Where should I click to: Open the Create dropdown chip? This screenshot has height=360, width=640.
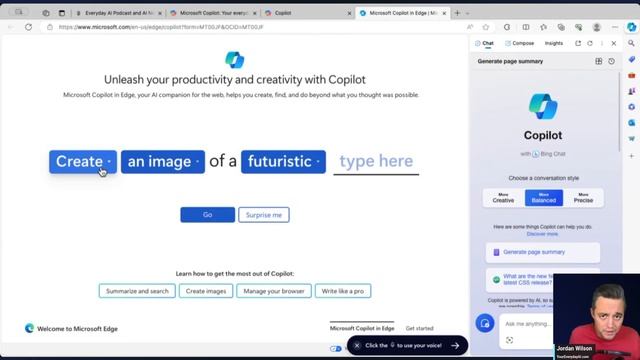(x=83, y=162)
